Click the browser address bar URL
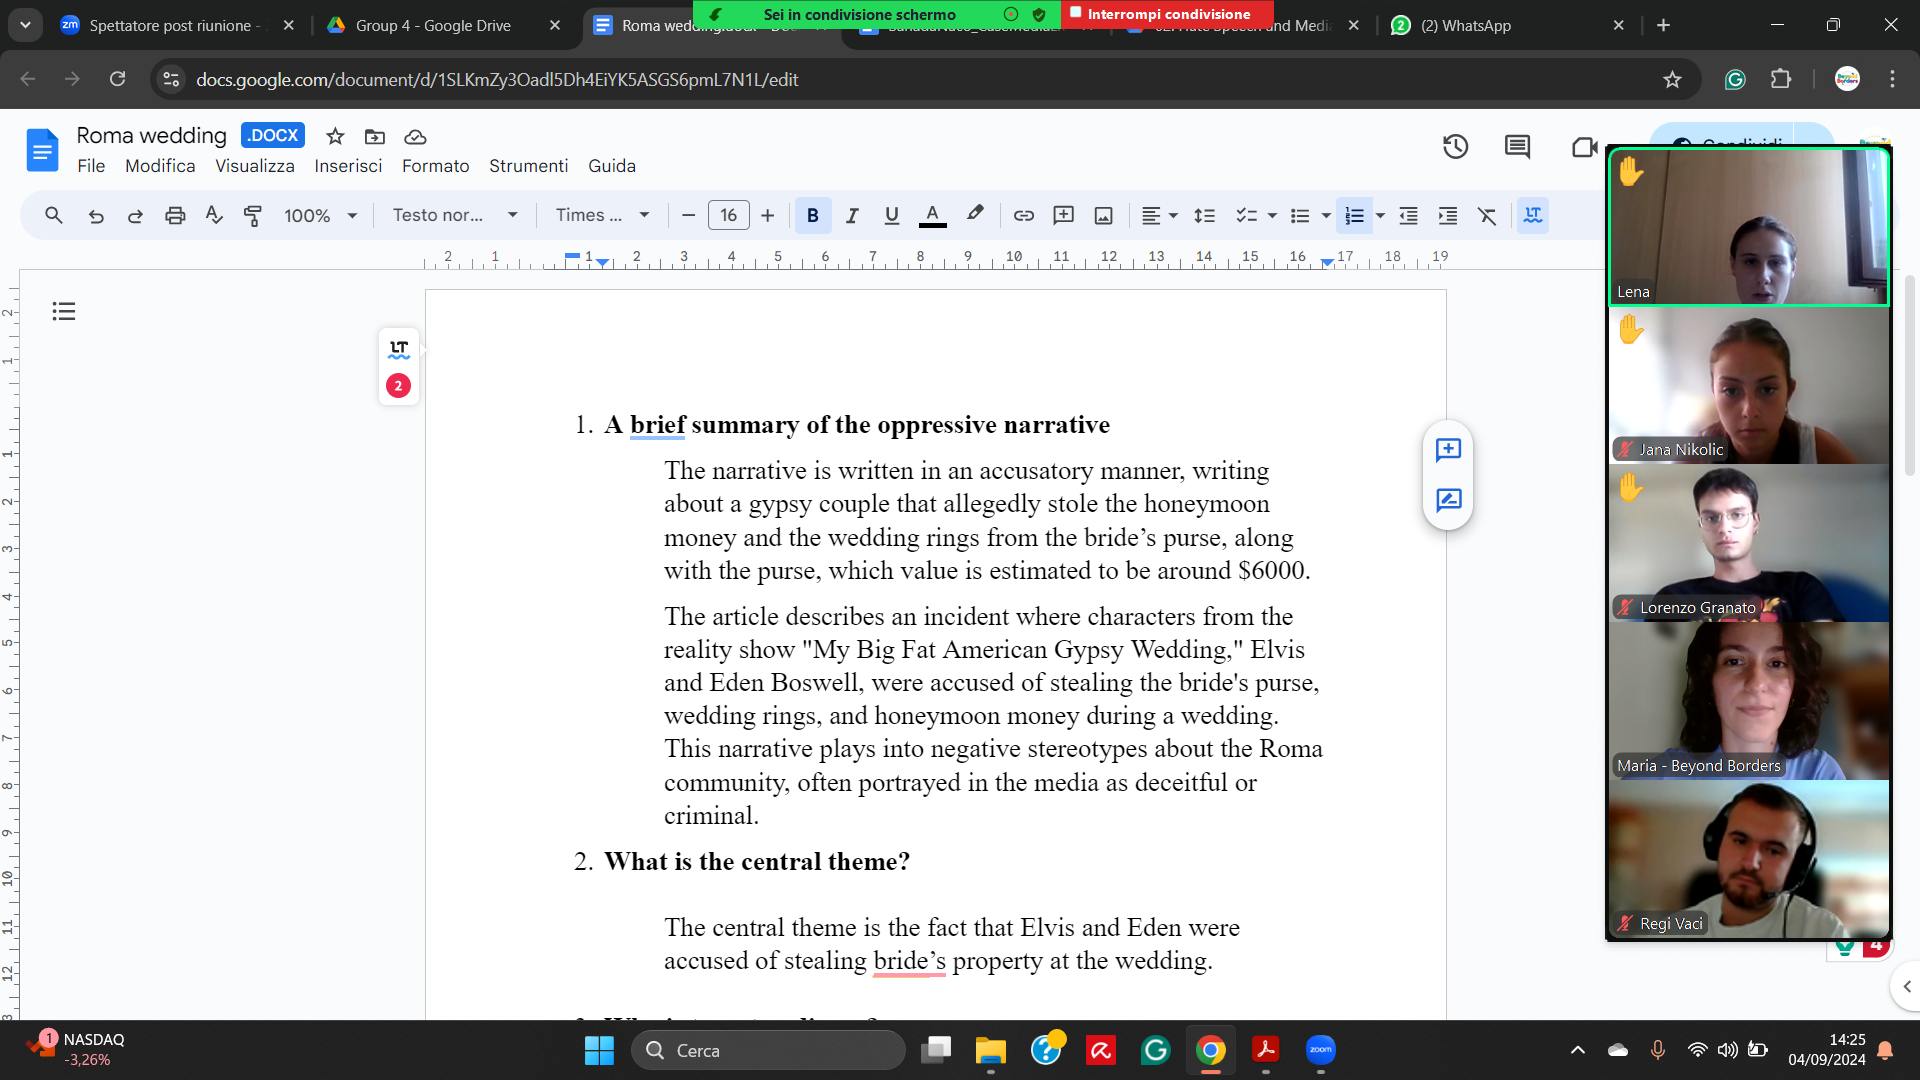 pyautogui.click(x=497, y=79)
